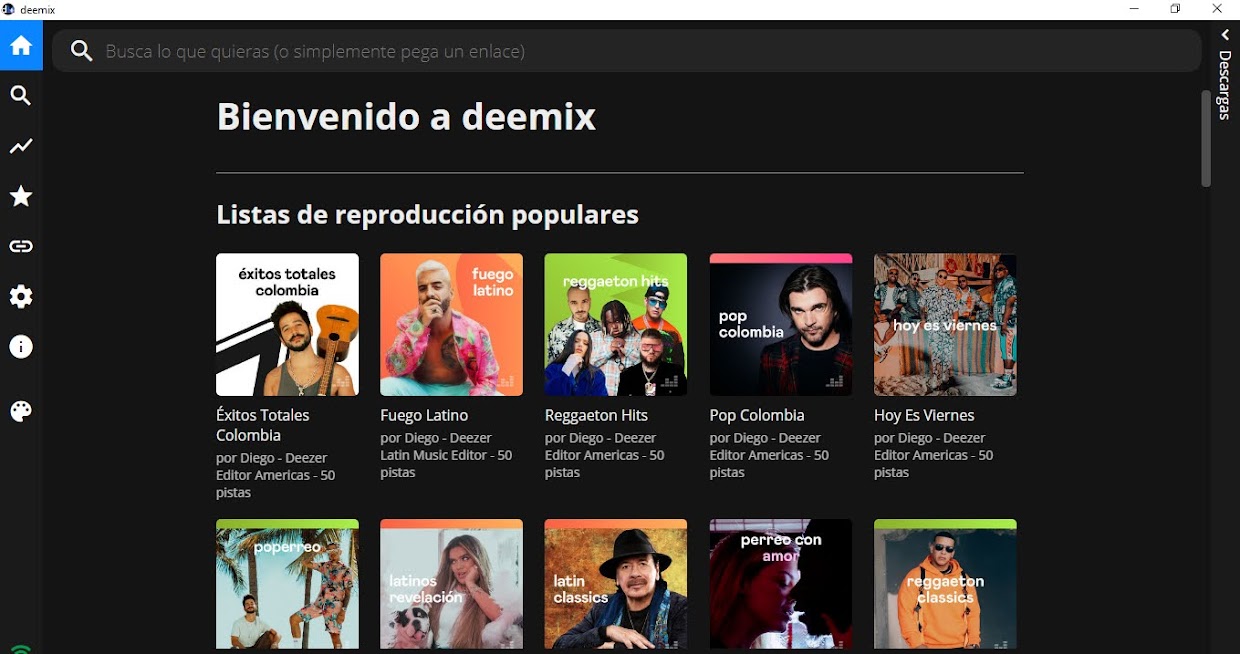Open Settings gear icon in sidebar
Screen dimensions: 1240x654
click(21, 297)
